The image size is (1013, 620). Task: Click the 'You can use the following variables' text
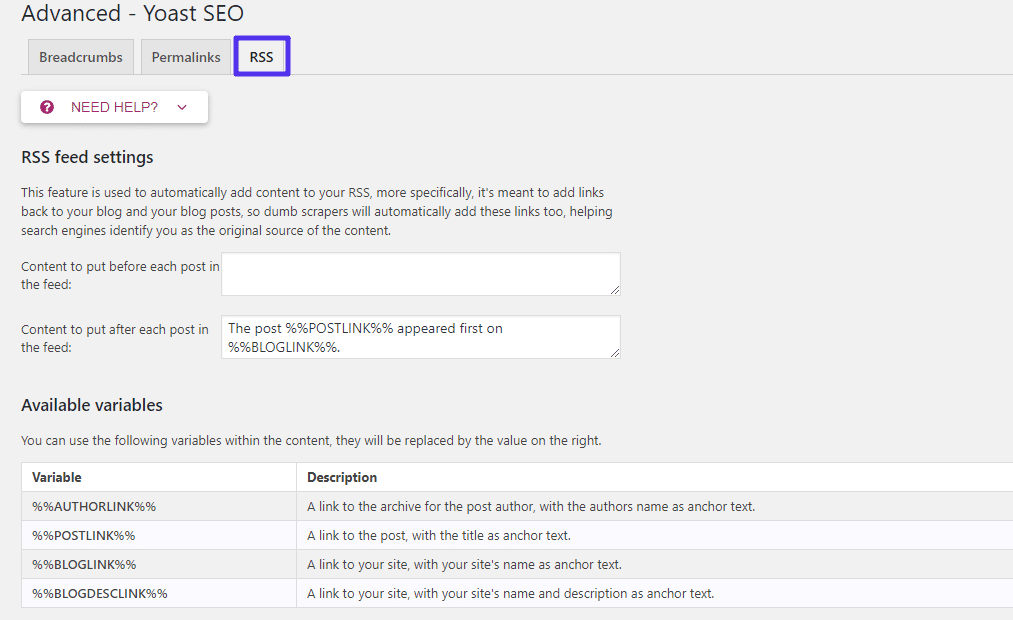pyautogui.click(x=311, y=440)
